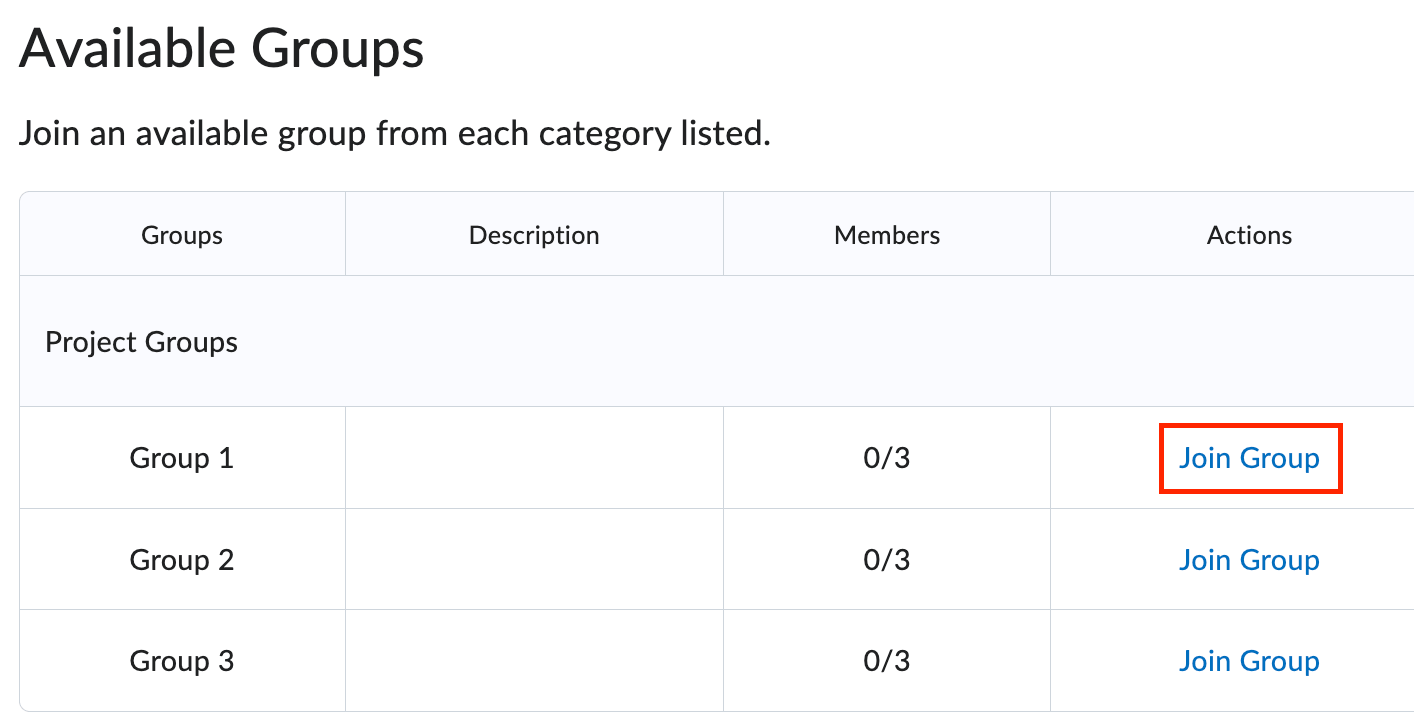Select the Description column header
Screen dimensions: 1414x726
(534, 234)
